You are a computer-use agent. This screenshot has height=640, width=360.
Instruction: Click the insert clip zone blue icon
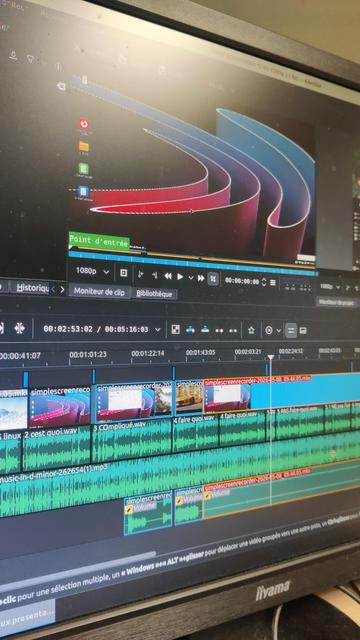pyautogui.click(x=190, y=329)
